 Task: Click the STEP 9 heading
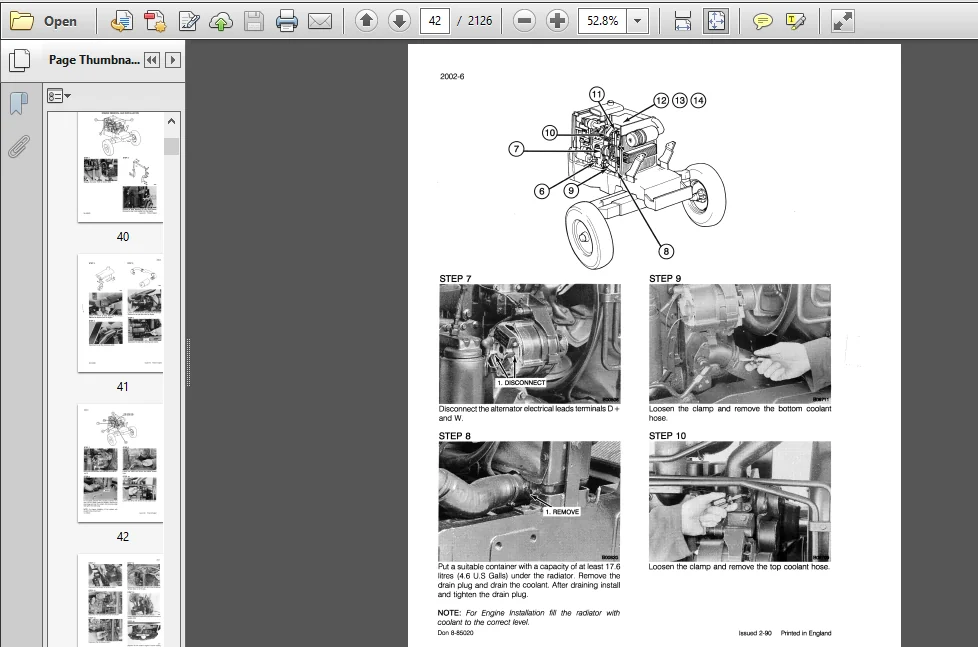pos(665,278)
